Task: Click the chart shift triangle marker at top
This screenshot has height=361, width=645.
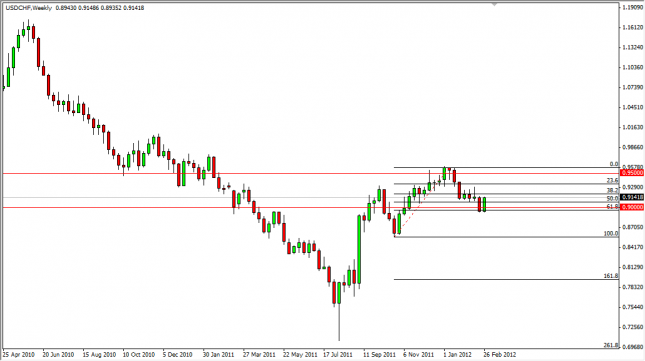Action: tap(494, 5)
